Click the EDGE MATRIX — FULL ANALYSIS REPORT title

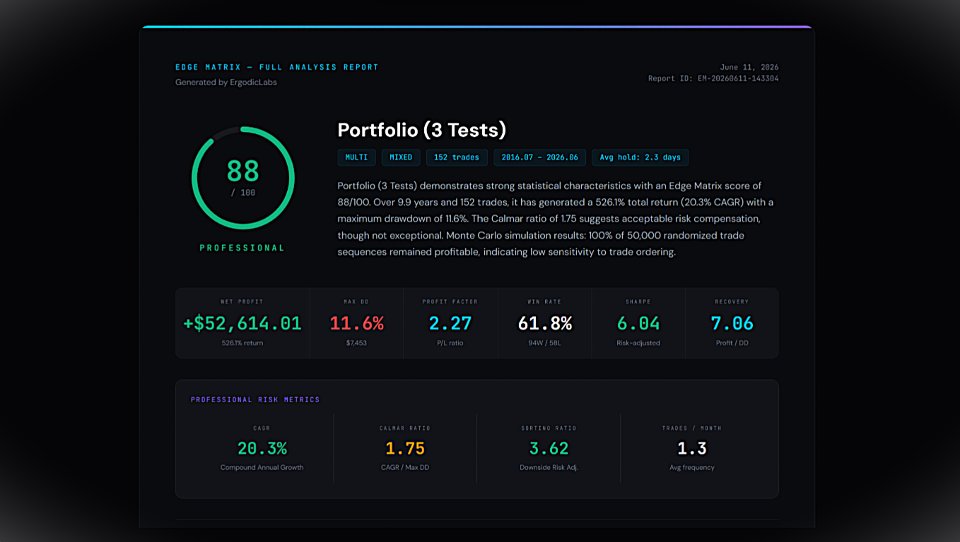point(277,67)
